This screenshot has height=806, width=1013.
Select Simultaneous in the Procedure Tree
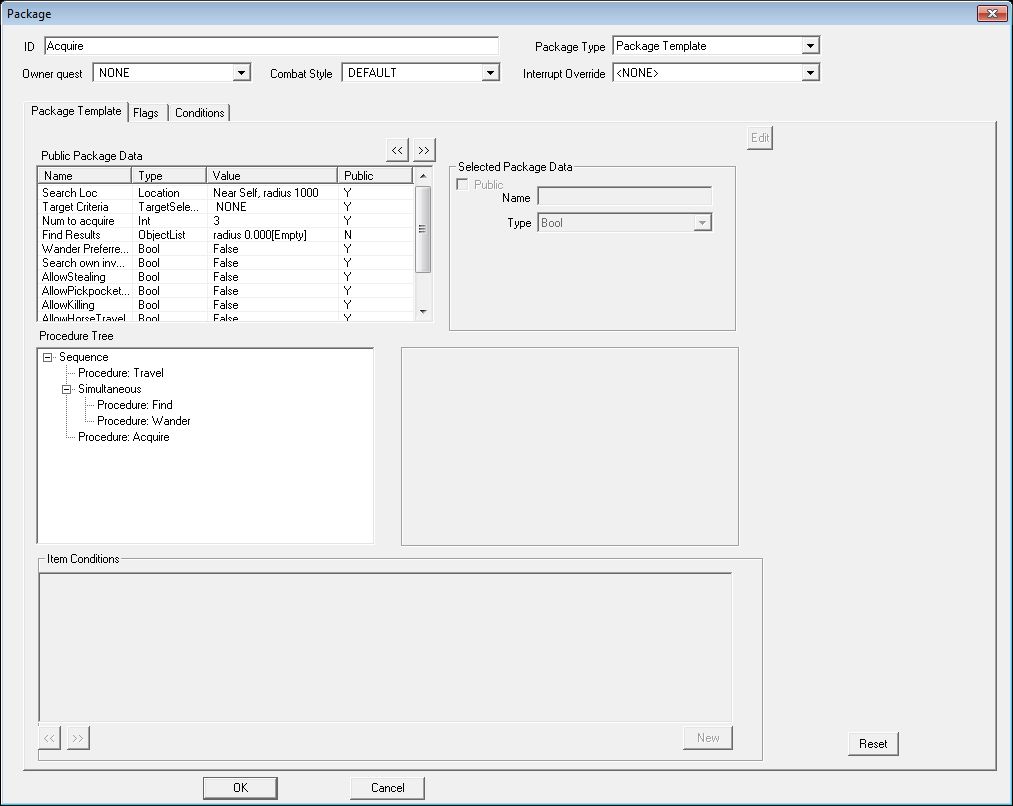point(109,389)
